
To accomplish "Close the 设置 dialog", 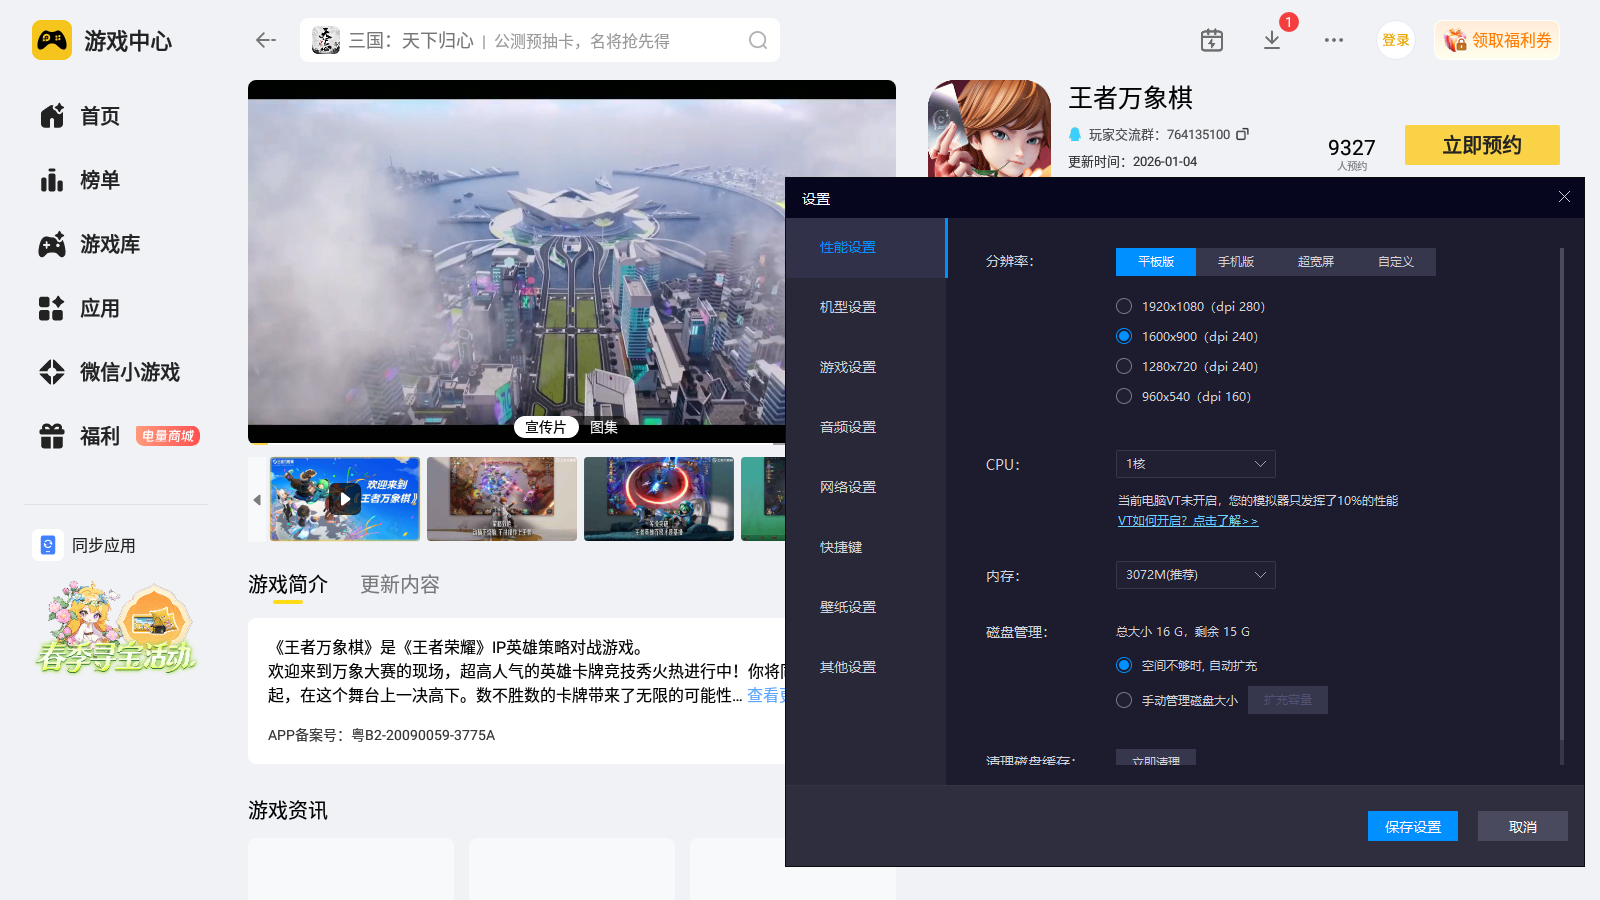I will pyautogui.click(x=1564, y=197).
